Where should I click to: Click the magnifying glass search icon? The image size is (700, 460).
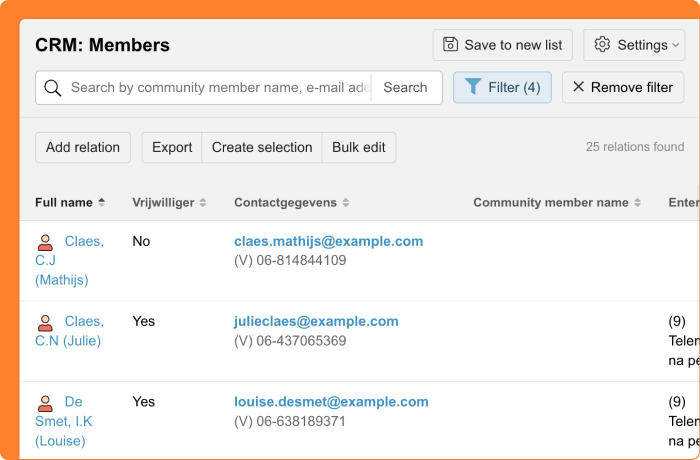pos(53,88)
